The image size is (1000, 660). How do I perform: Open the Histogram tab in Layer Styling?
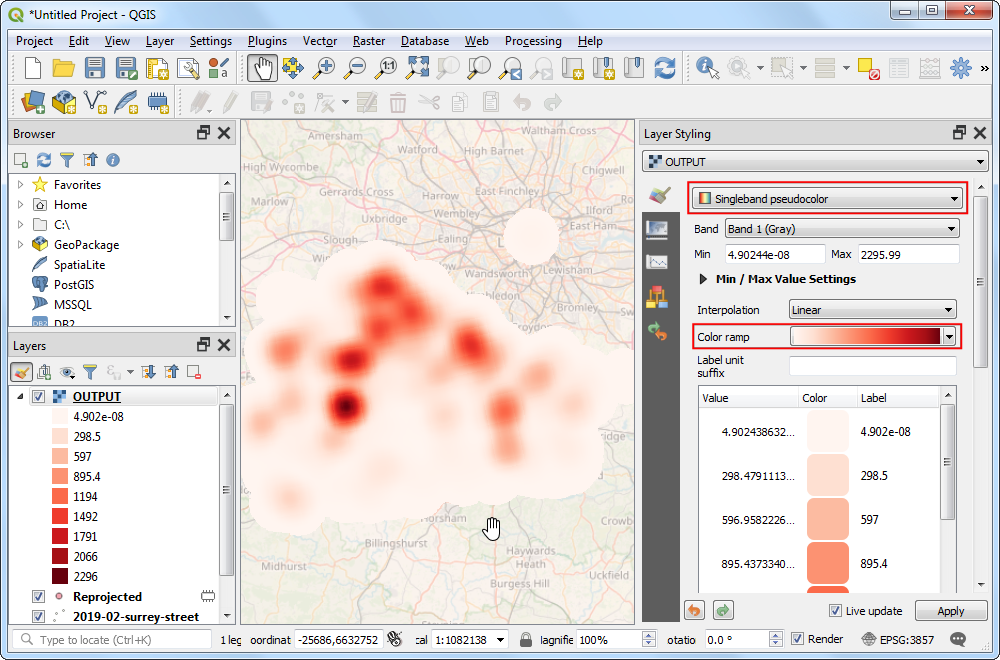click(657, 262)
